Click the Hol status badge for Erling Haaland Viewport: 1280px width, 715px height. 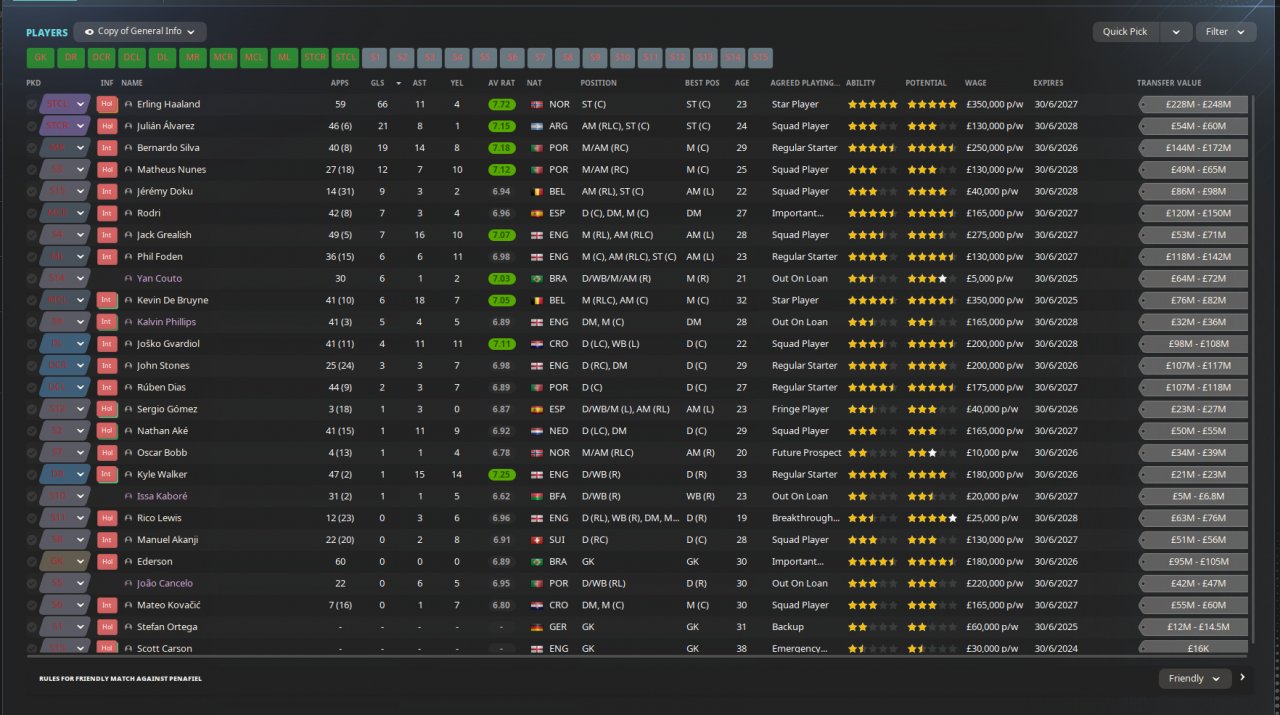click(107, 104)
